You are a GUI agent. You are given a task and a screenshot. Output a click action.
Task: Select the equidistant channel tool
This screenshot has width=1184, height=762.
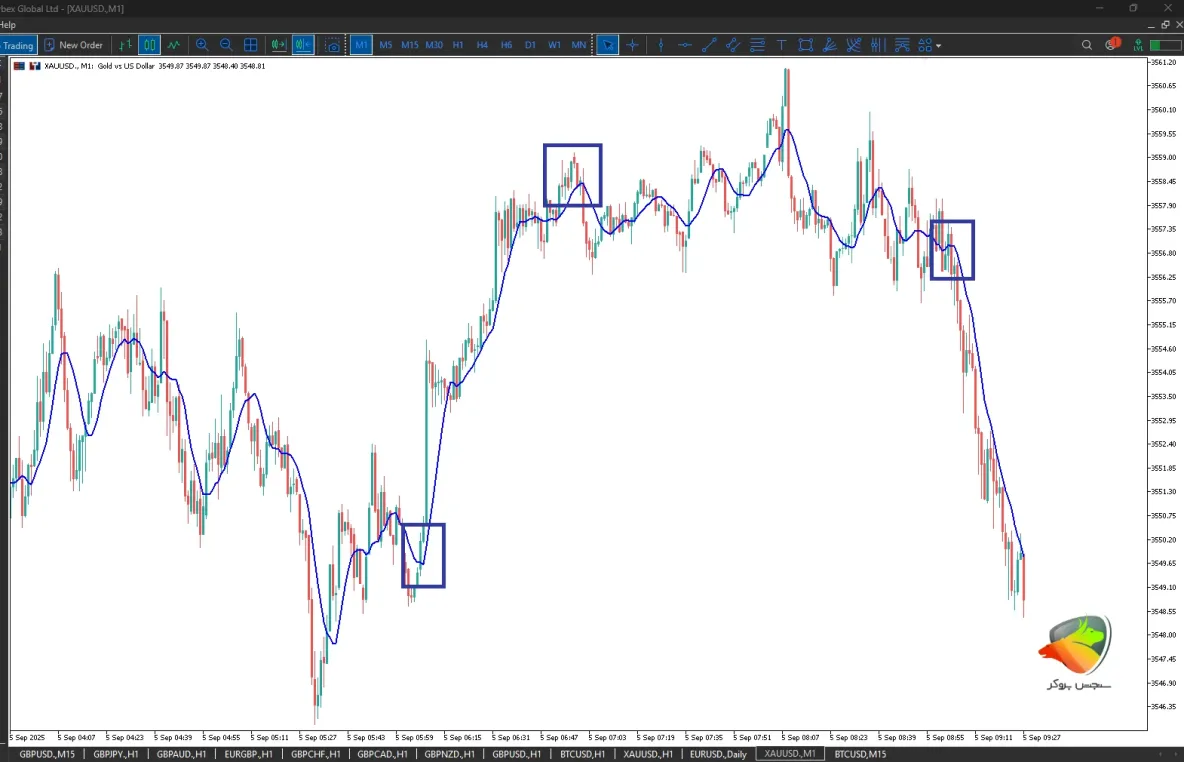pyautogui.click(x=733, y=45)
